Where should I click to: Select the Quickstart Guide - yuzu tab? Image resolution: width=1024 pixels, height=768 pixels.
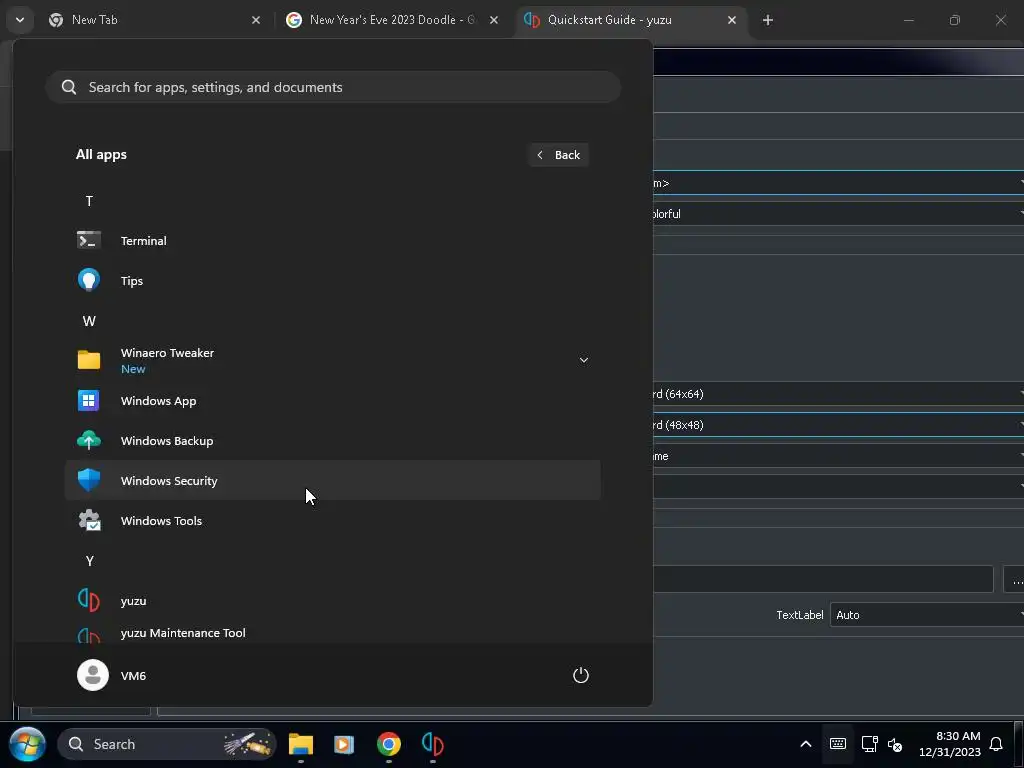click(631, 20)
